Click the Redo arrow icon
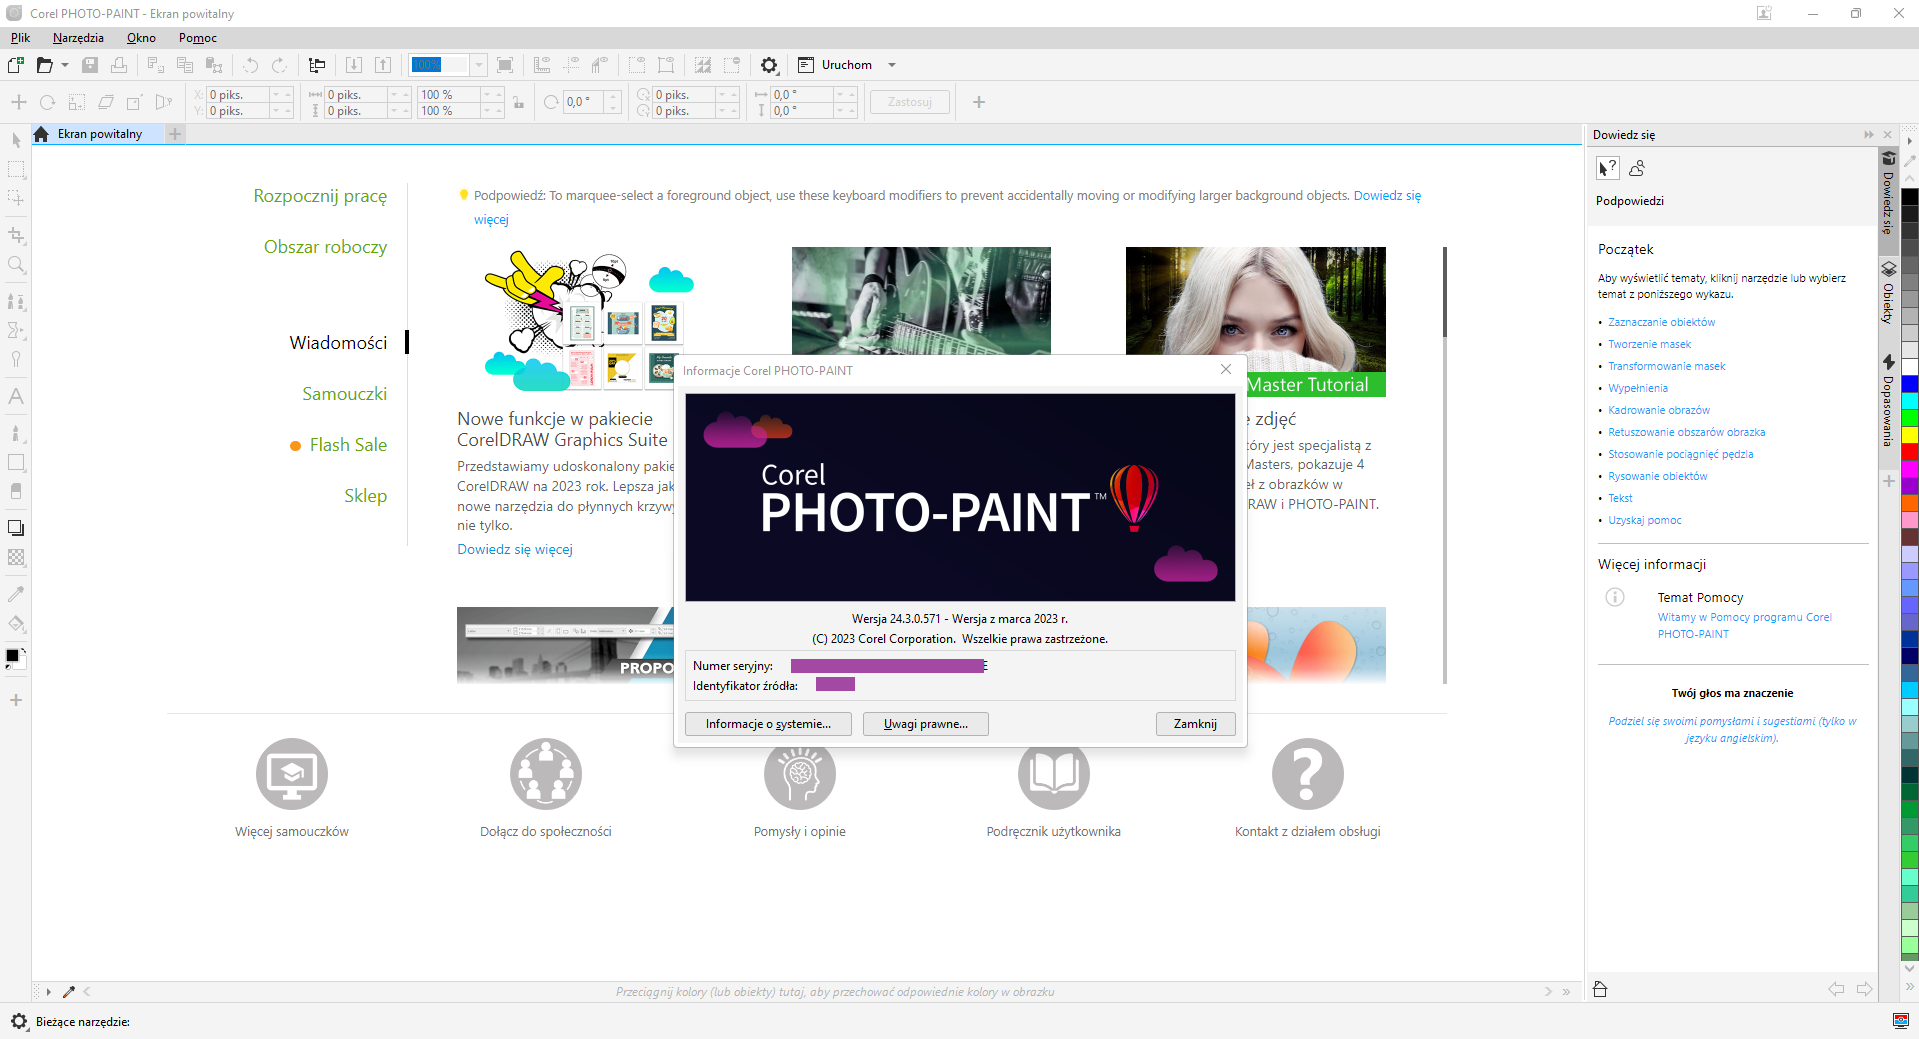1919x1039 pixels. click(x=280, y=65)
